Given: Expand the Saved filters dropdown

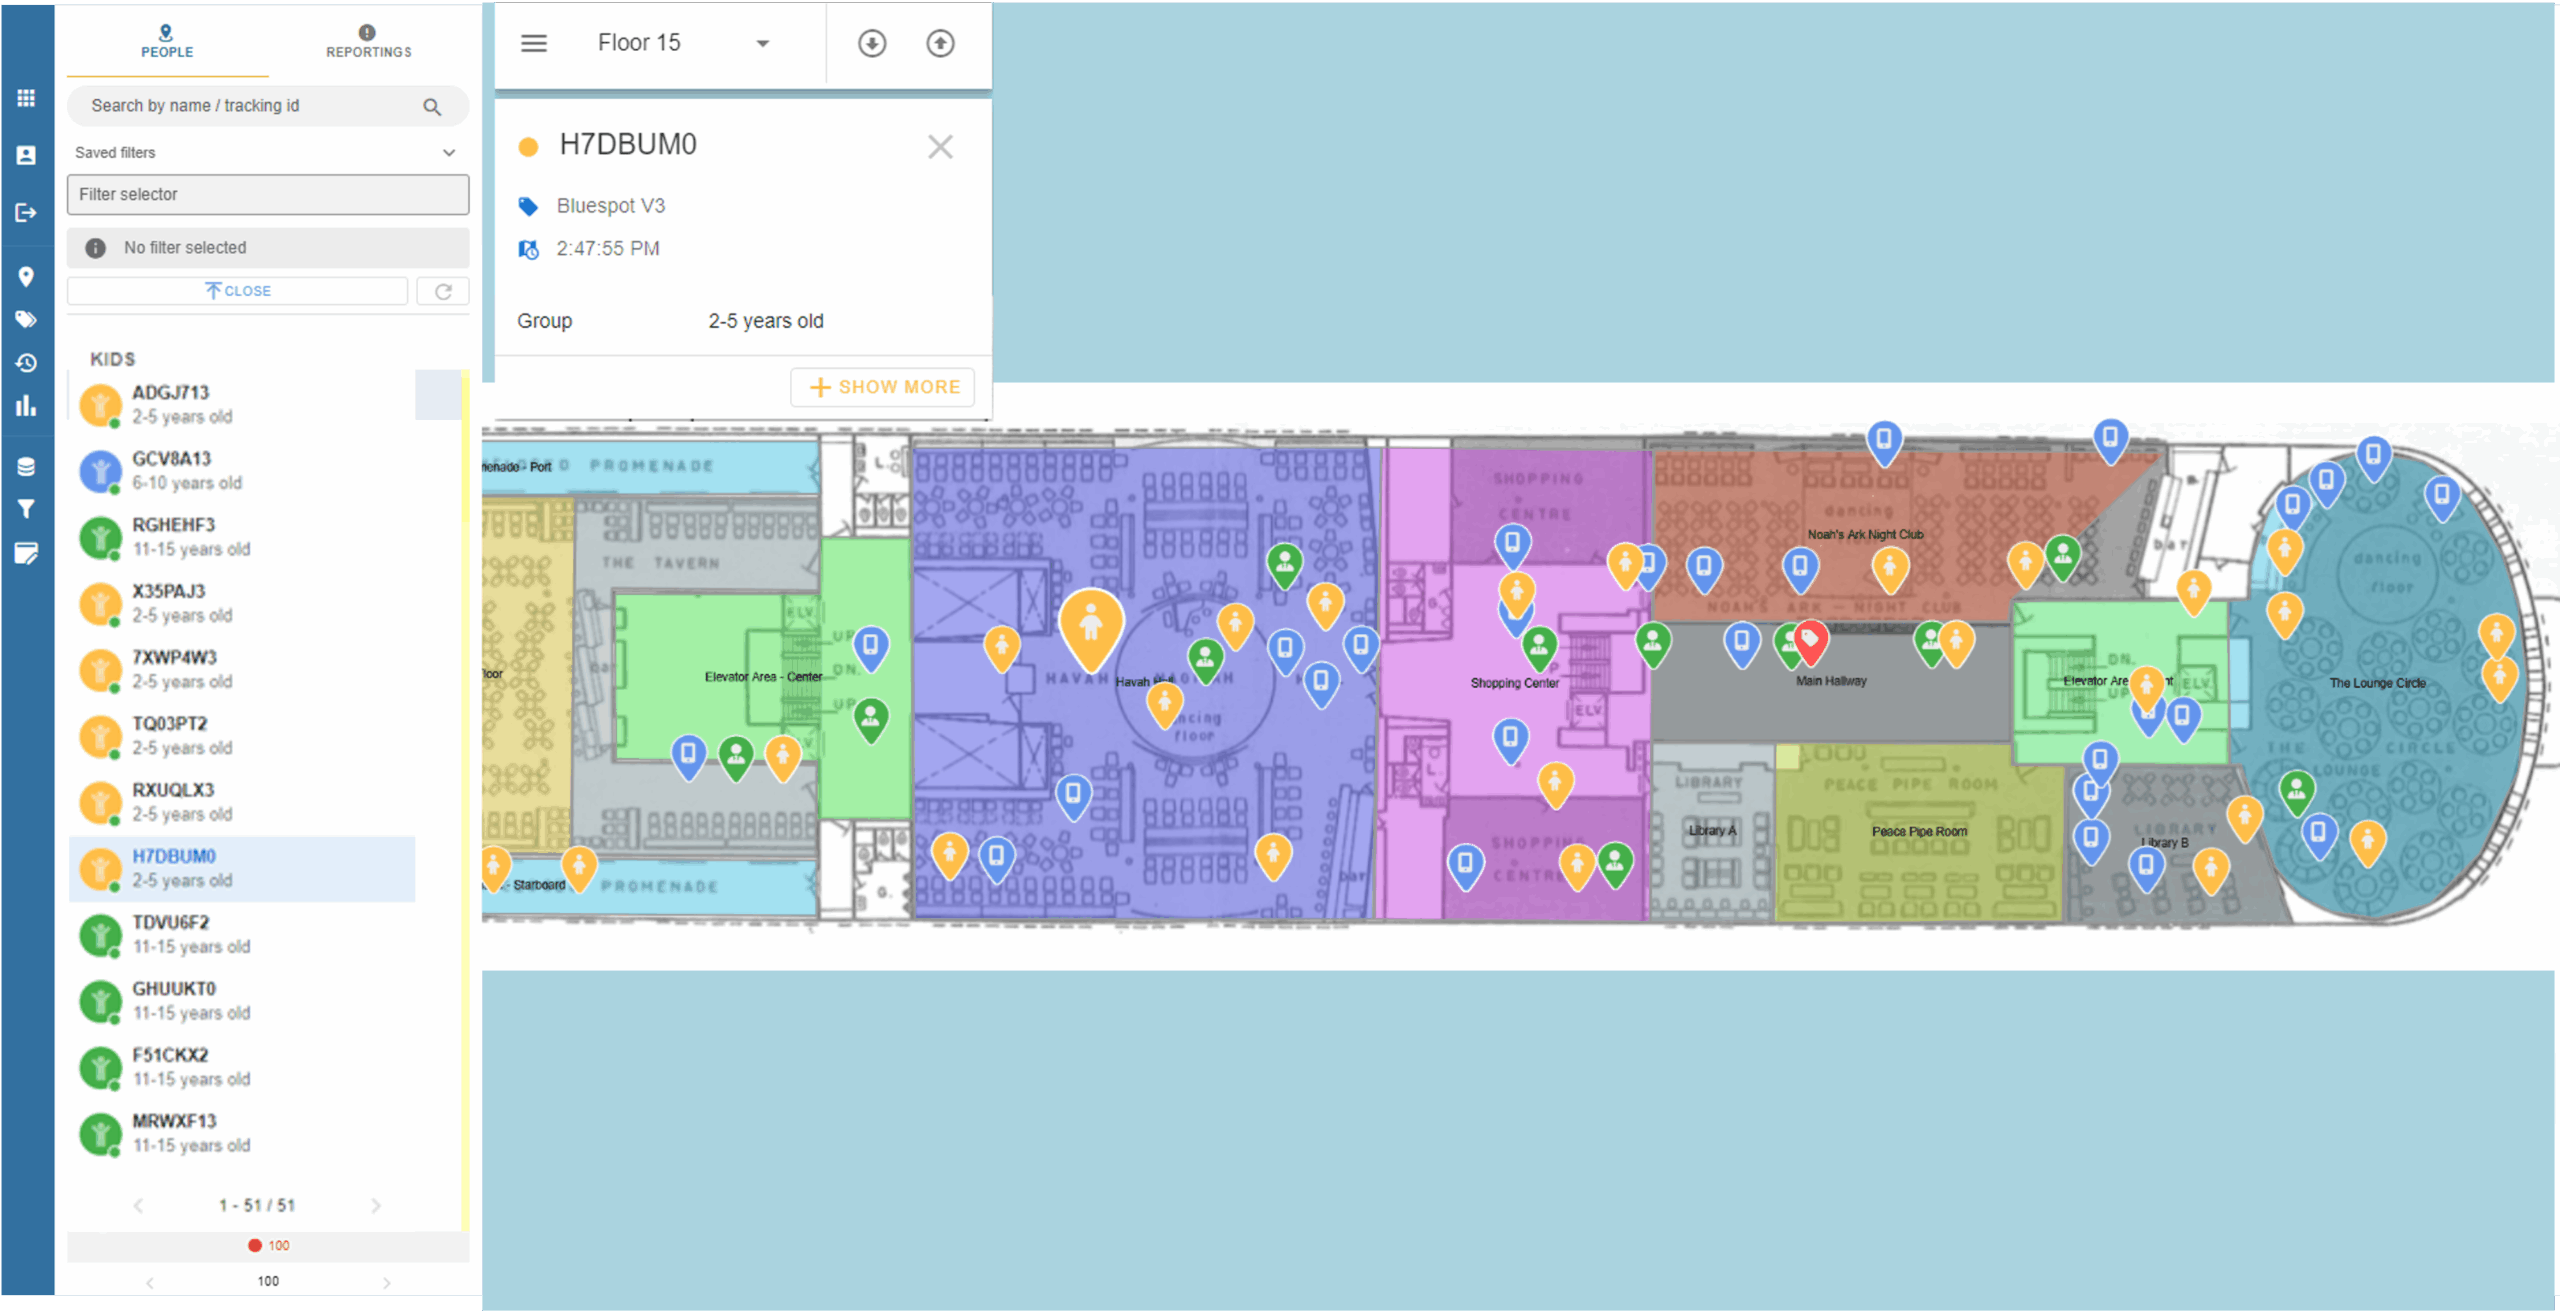Looking at the screenshot, I should click(x=449, y=153).
